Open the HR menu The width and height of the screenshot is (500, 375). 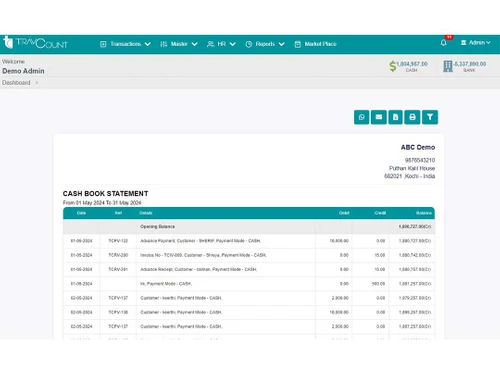(x=221, y=44)
